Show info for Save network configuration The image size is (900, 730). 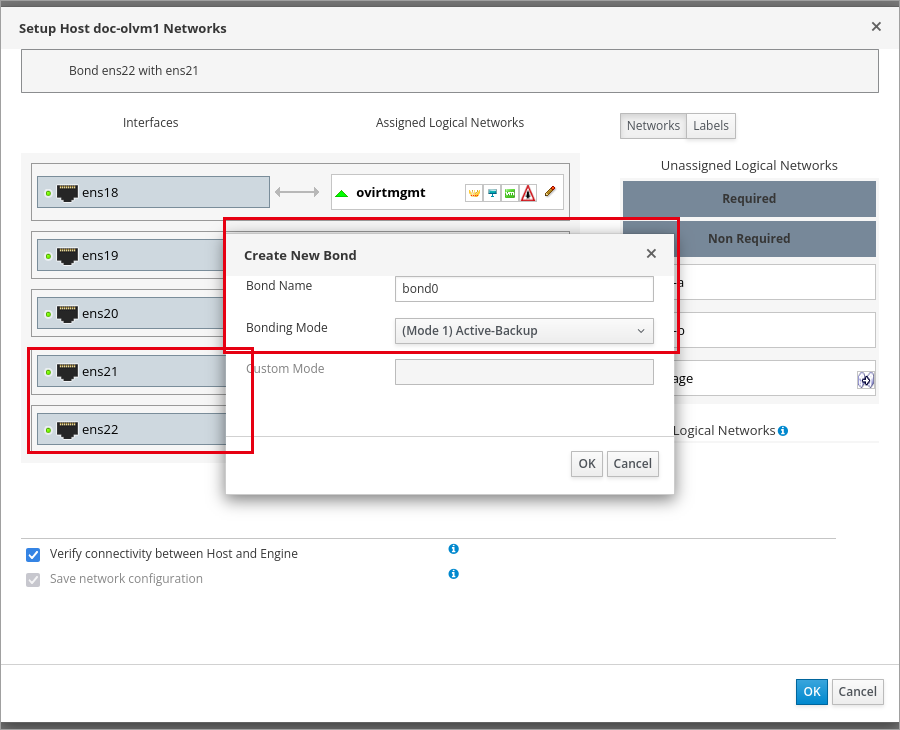pyautogui.click(x=453, y=574)
